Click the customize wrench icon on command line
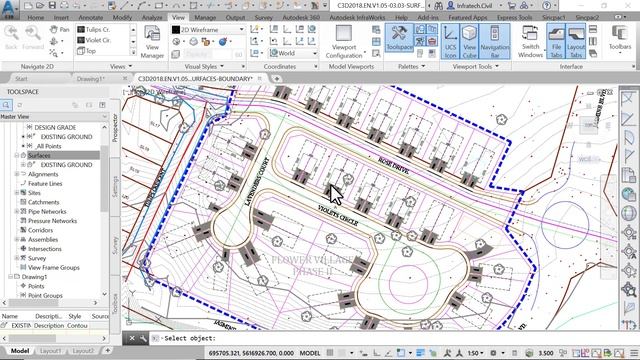Image resolution: width=640 pixels, height=360 pixels. 143,338
